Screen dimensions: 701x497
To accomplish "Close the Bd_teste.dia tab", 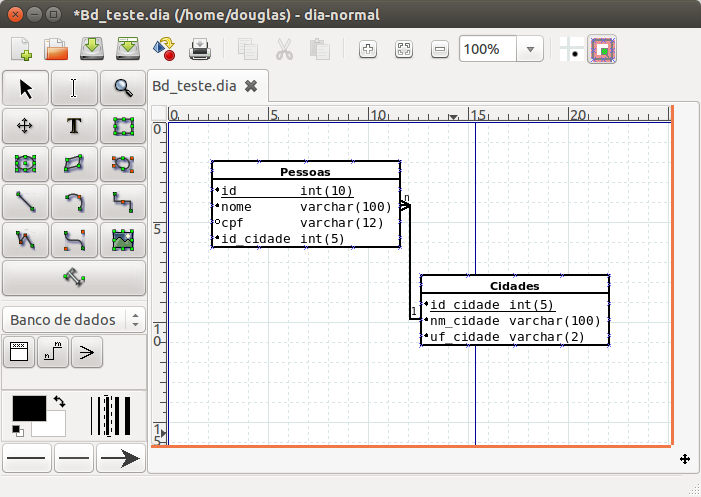I will pos(251,86).
